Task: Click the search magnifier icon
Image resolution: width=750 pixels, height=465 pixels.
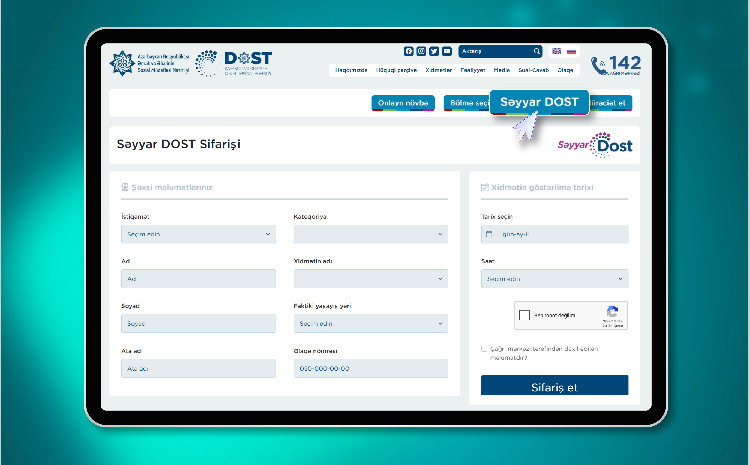Action: click(x=535, y=51)
